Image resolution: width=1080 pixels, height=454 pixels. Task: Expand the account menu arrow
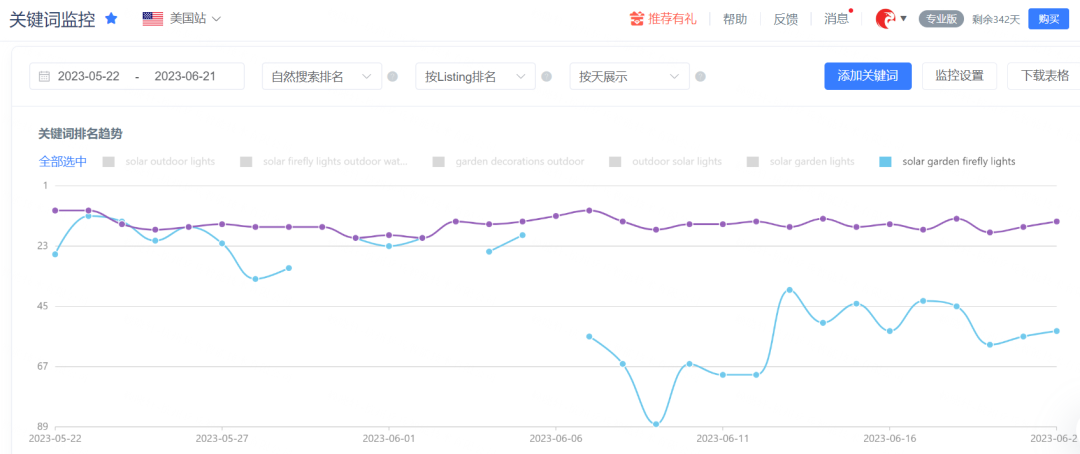pyautogui.click(x=903, y=19)
